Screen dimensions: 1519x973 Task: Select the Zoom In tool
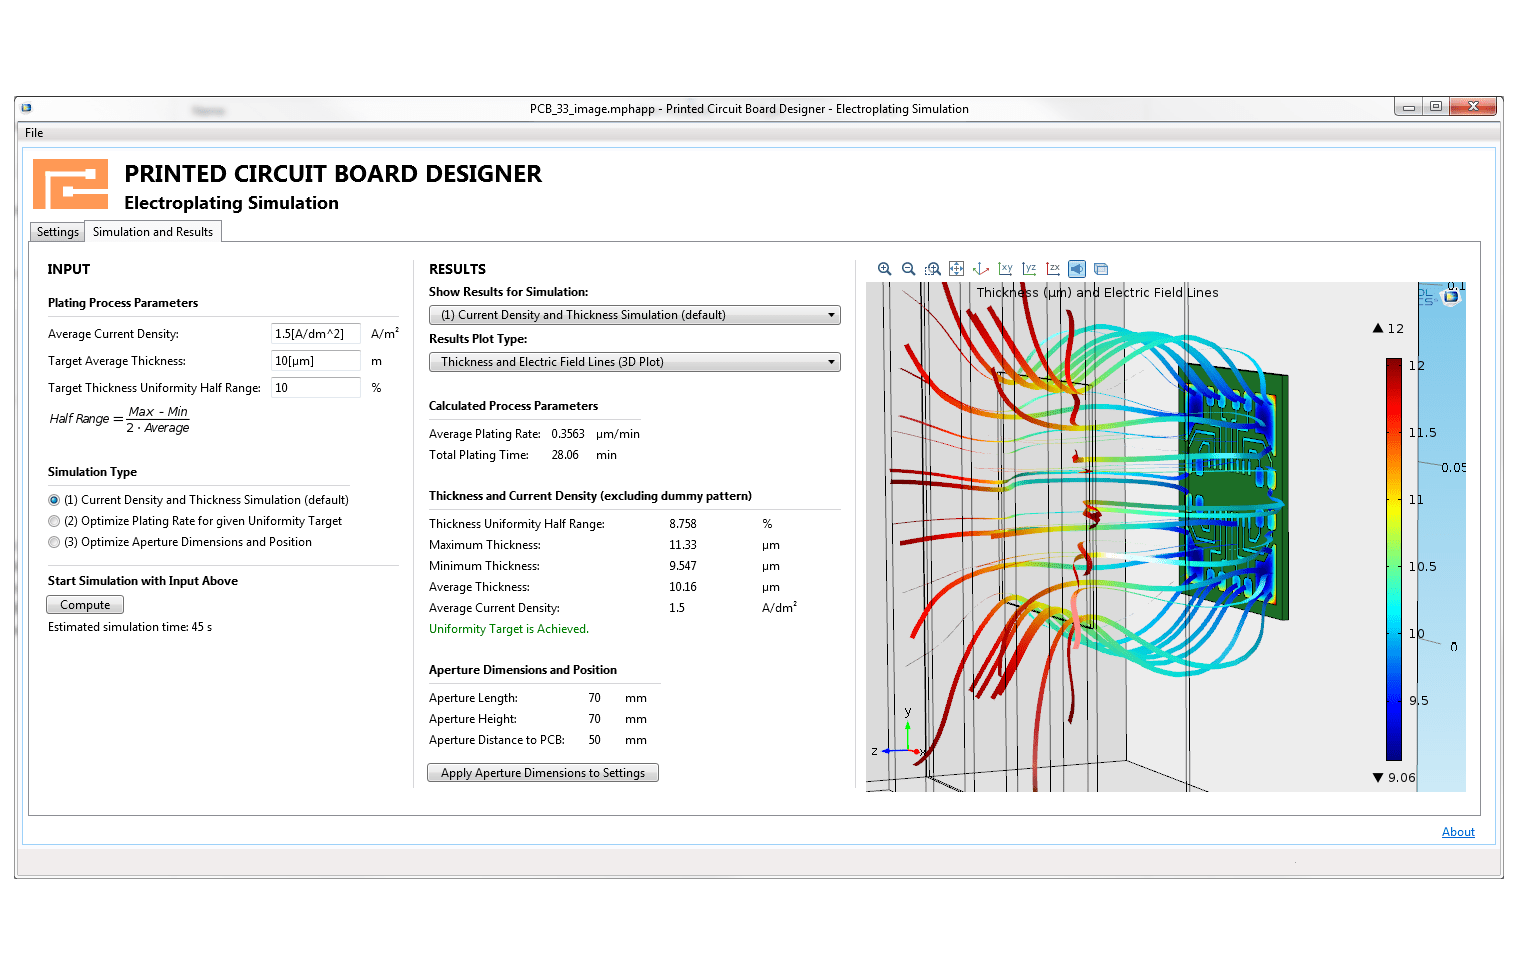(884, 268)
